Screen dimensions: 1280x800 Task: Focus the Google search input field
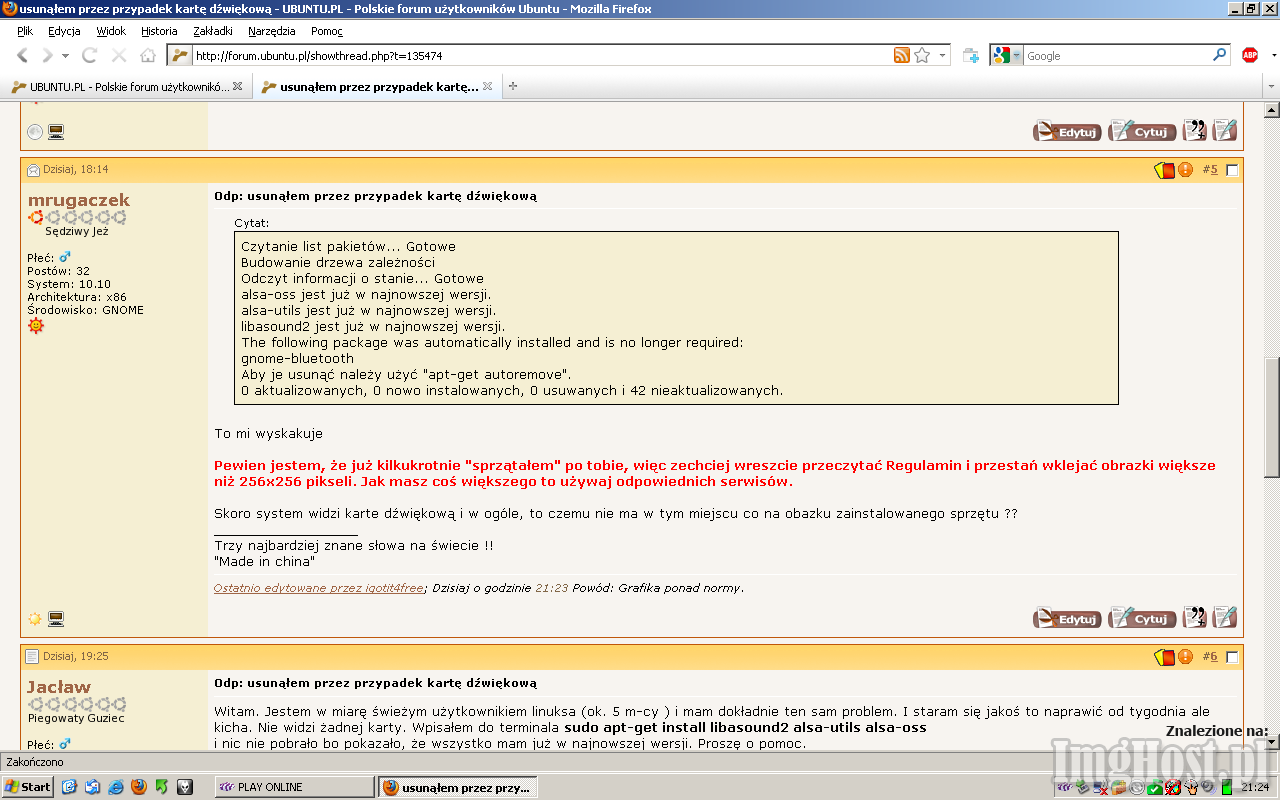1117,56
